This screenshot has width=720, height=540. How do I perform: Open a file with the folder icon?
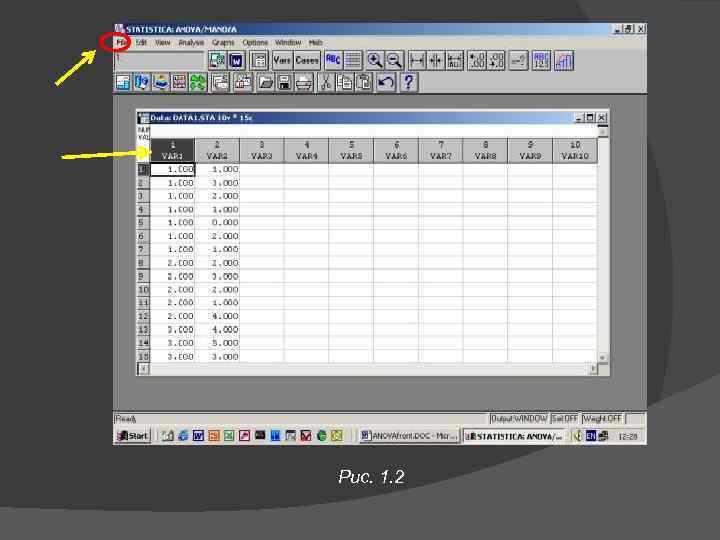[x=265, y=83]
